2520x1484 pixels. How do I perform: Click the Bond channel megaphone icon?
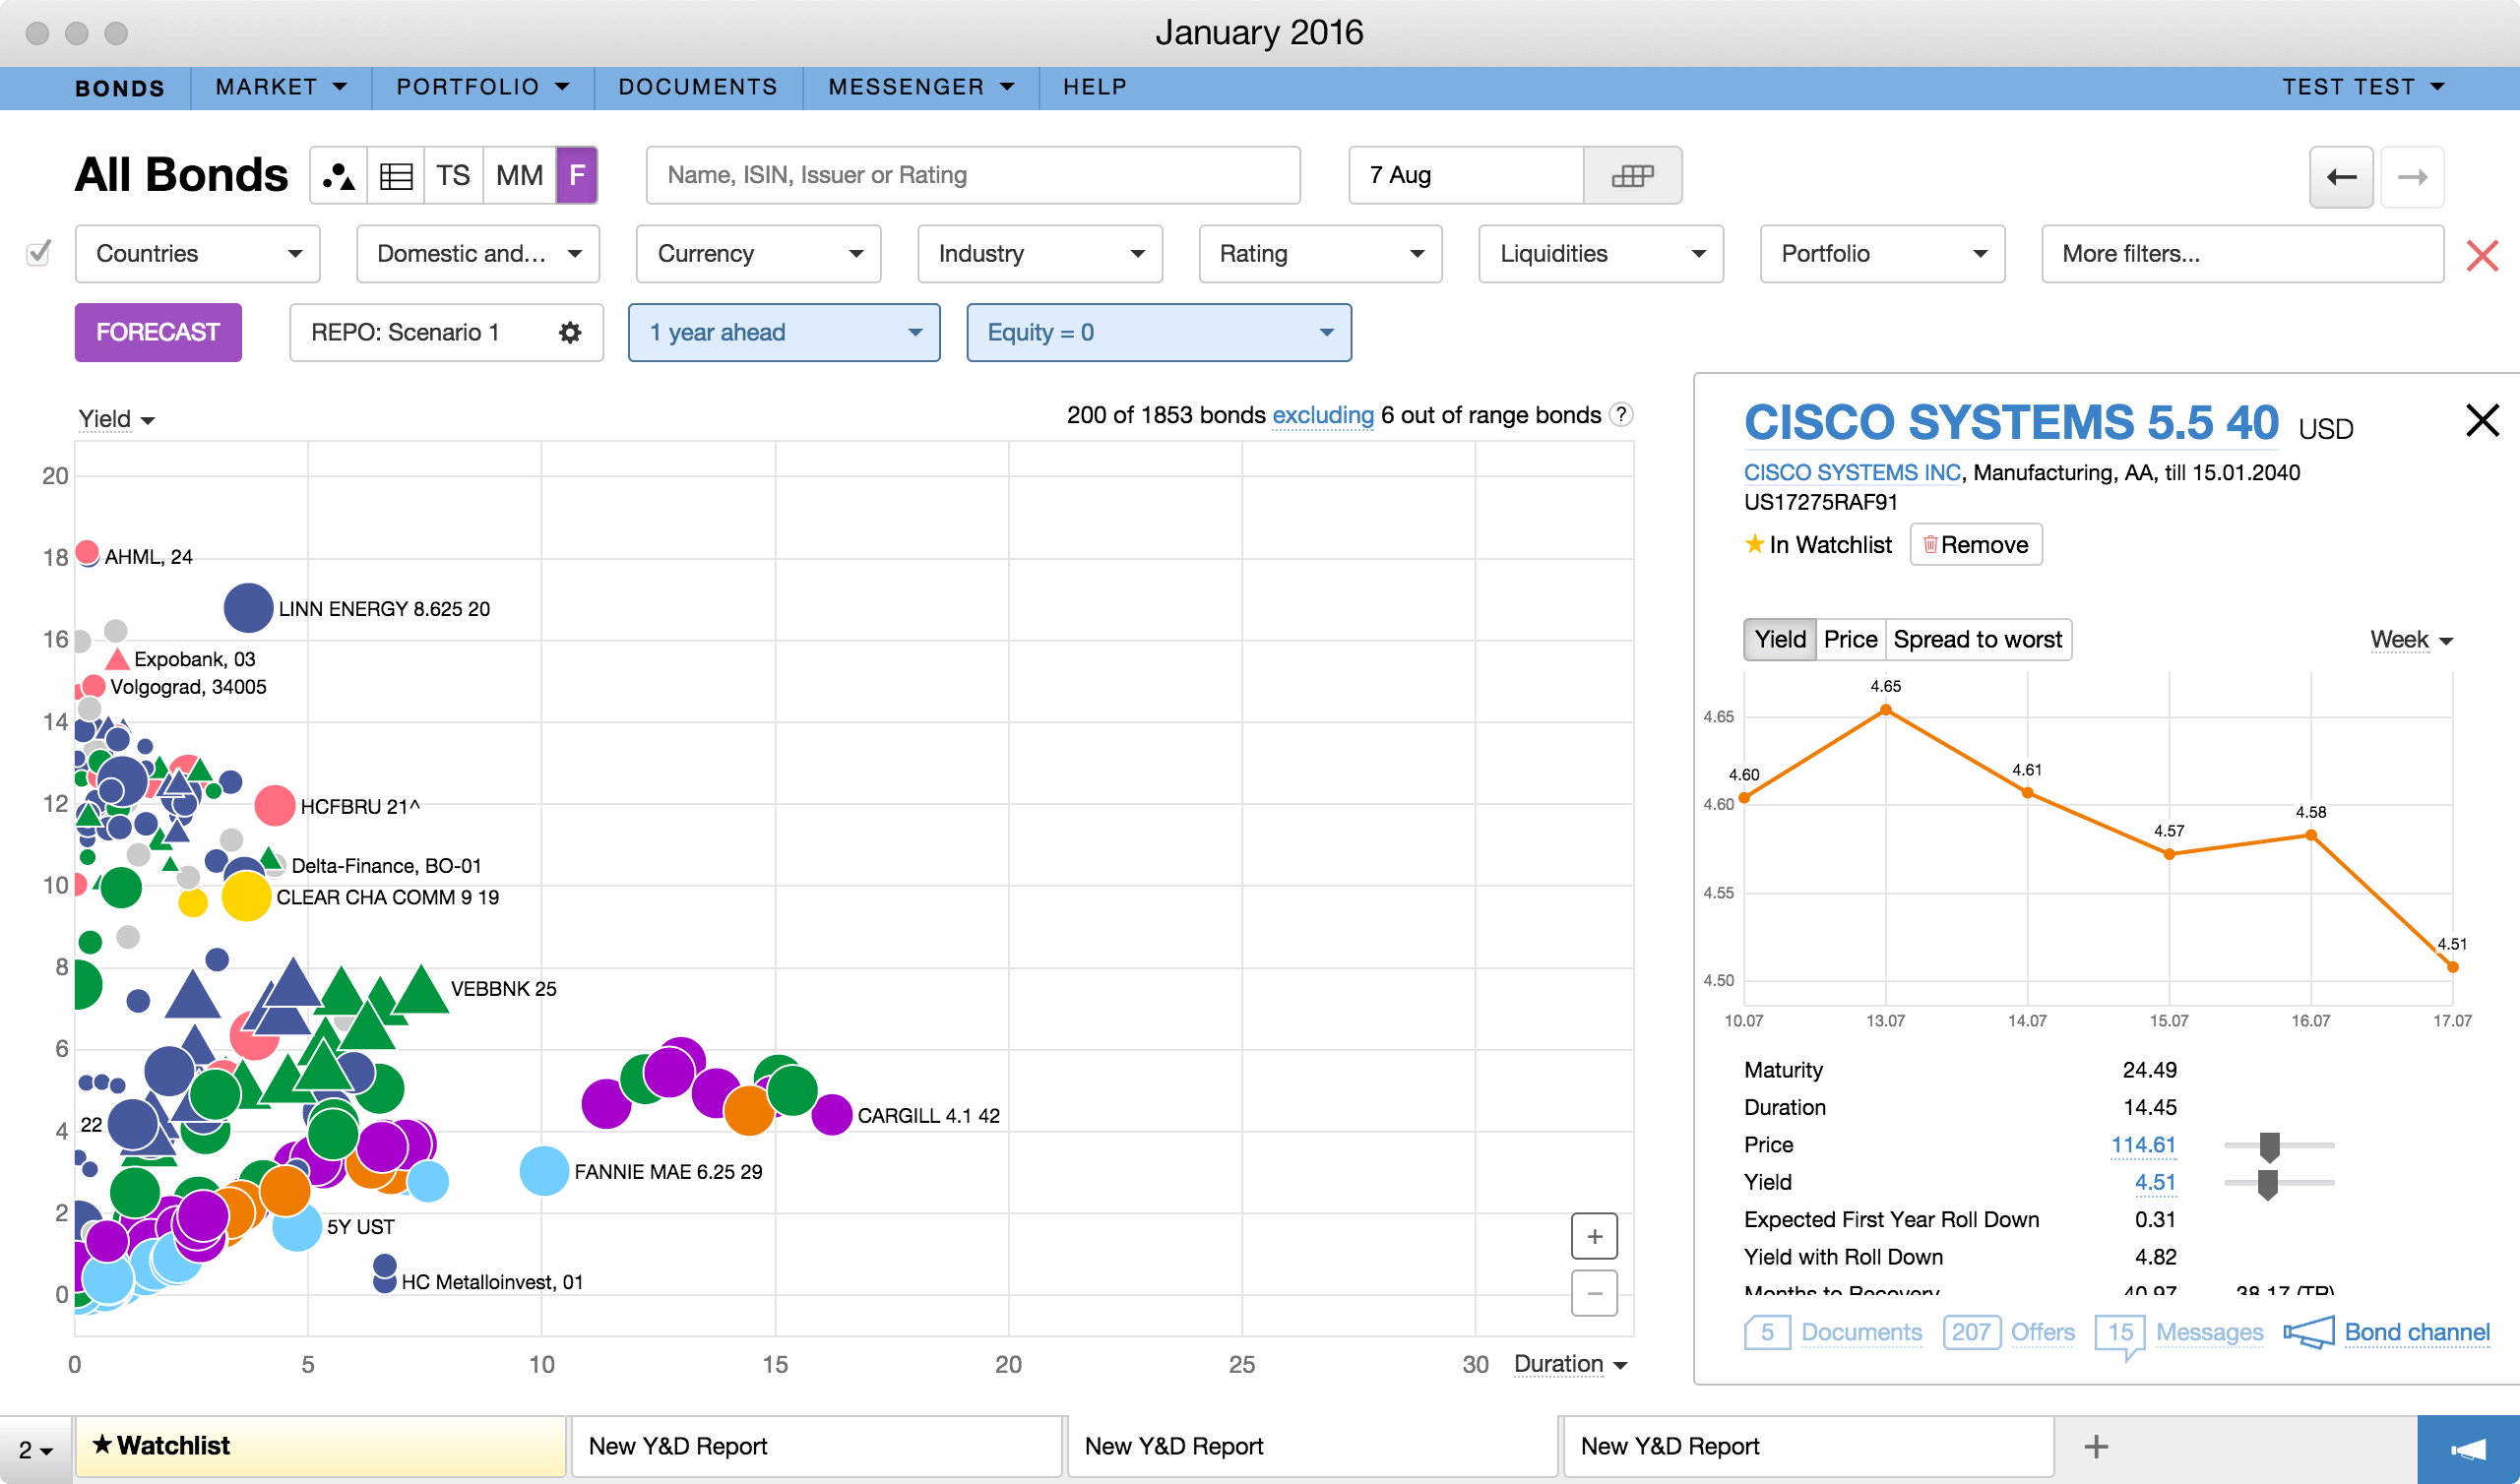tap(2309, 1332)
